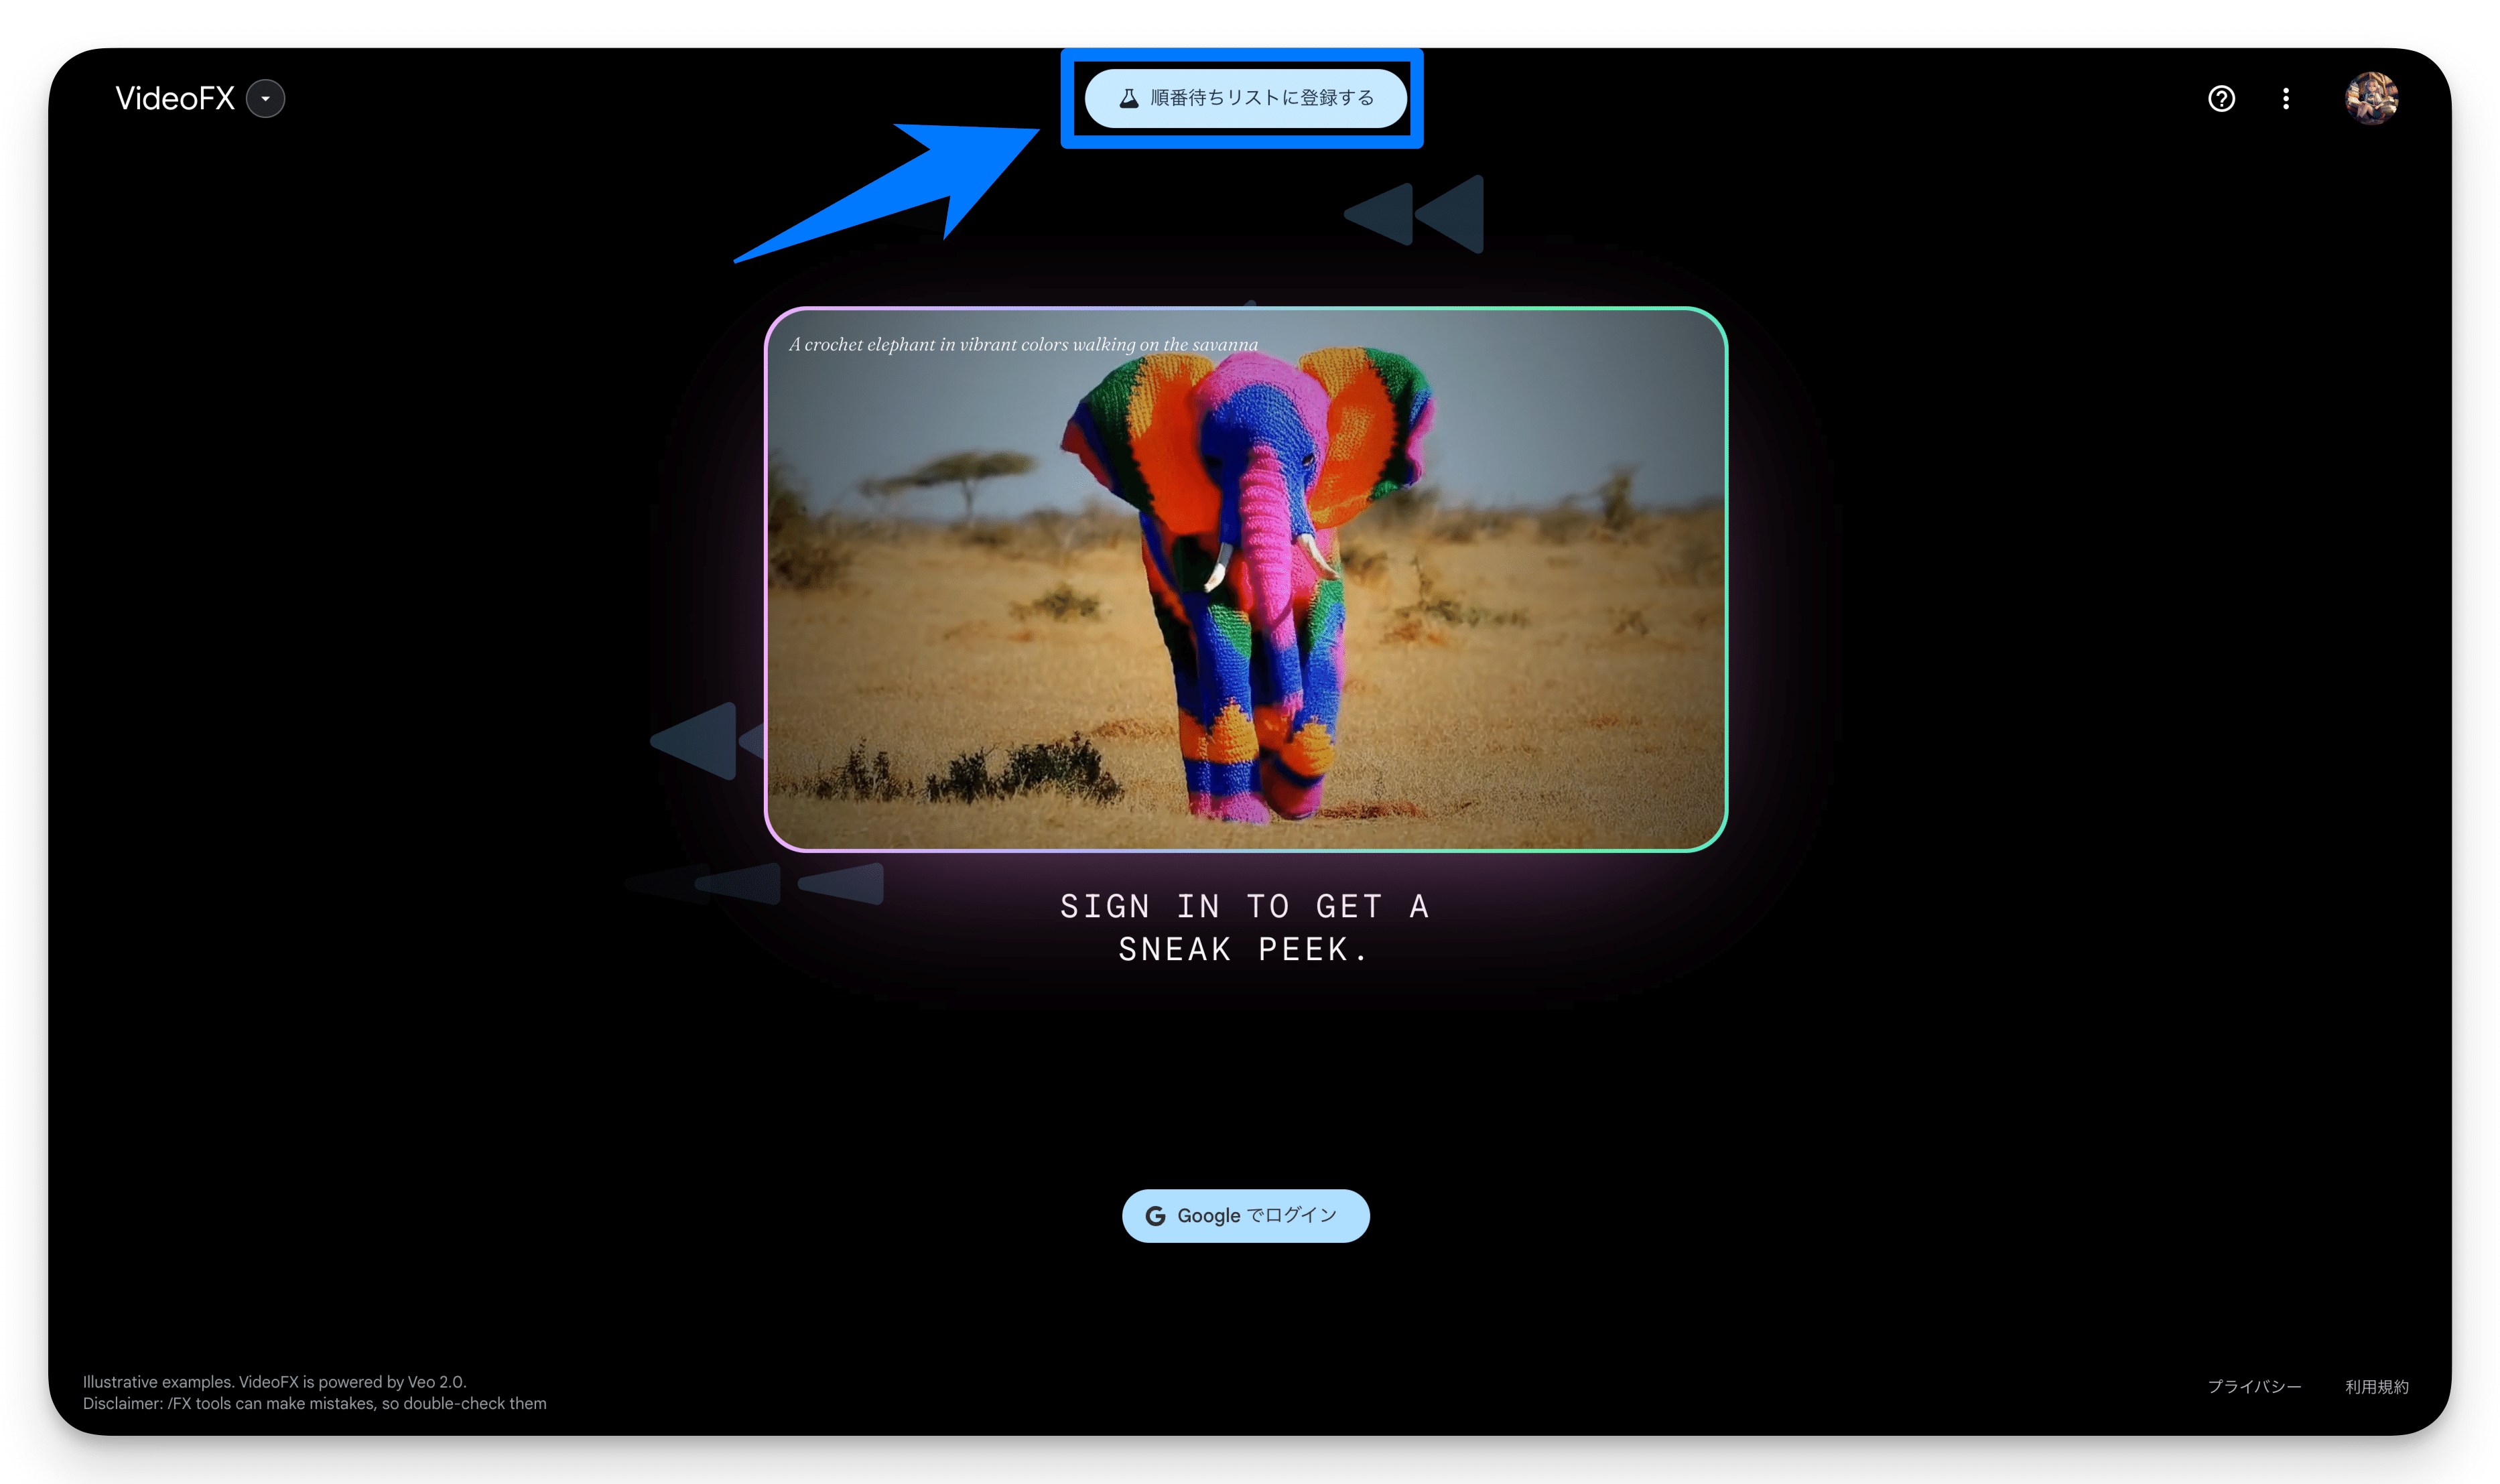Open the help question mark icon
The image size is (2500, 1484).
pyautogui.click(x=2221, y=99)
